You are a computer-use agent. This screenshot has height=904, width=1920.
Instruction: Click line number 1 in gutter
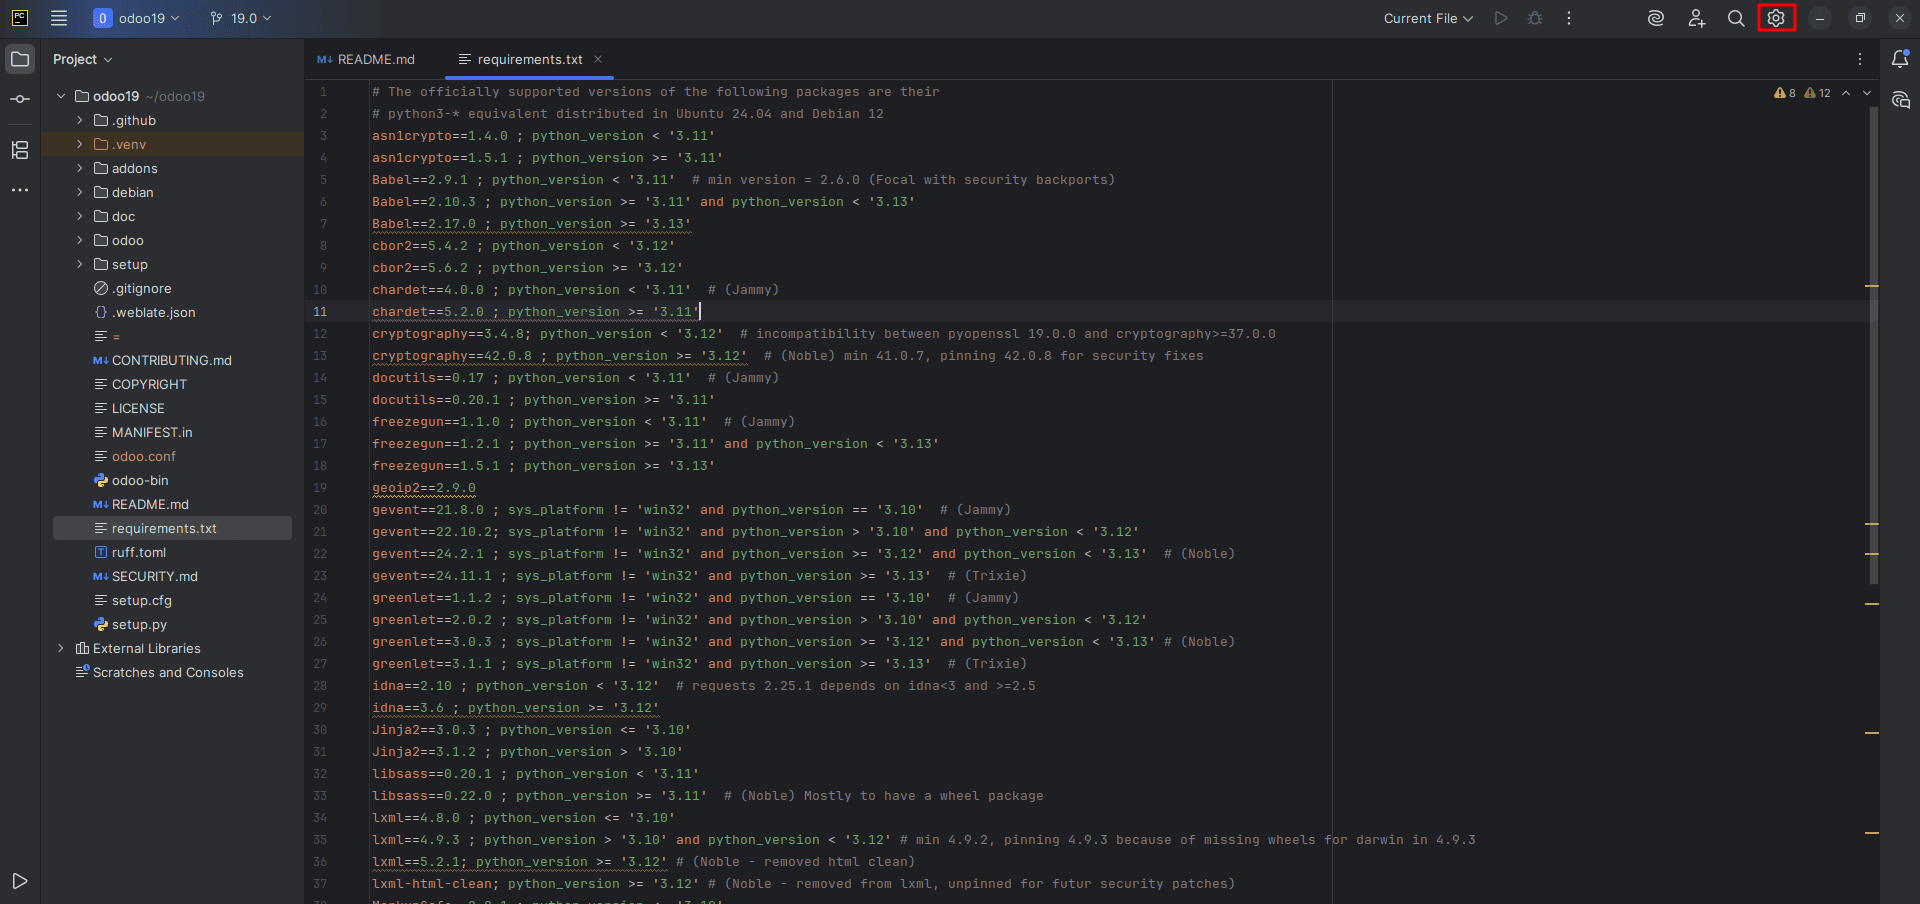[323, 92]
